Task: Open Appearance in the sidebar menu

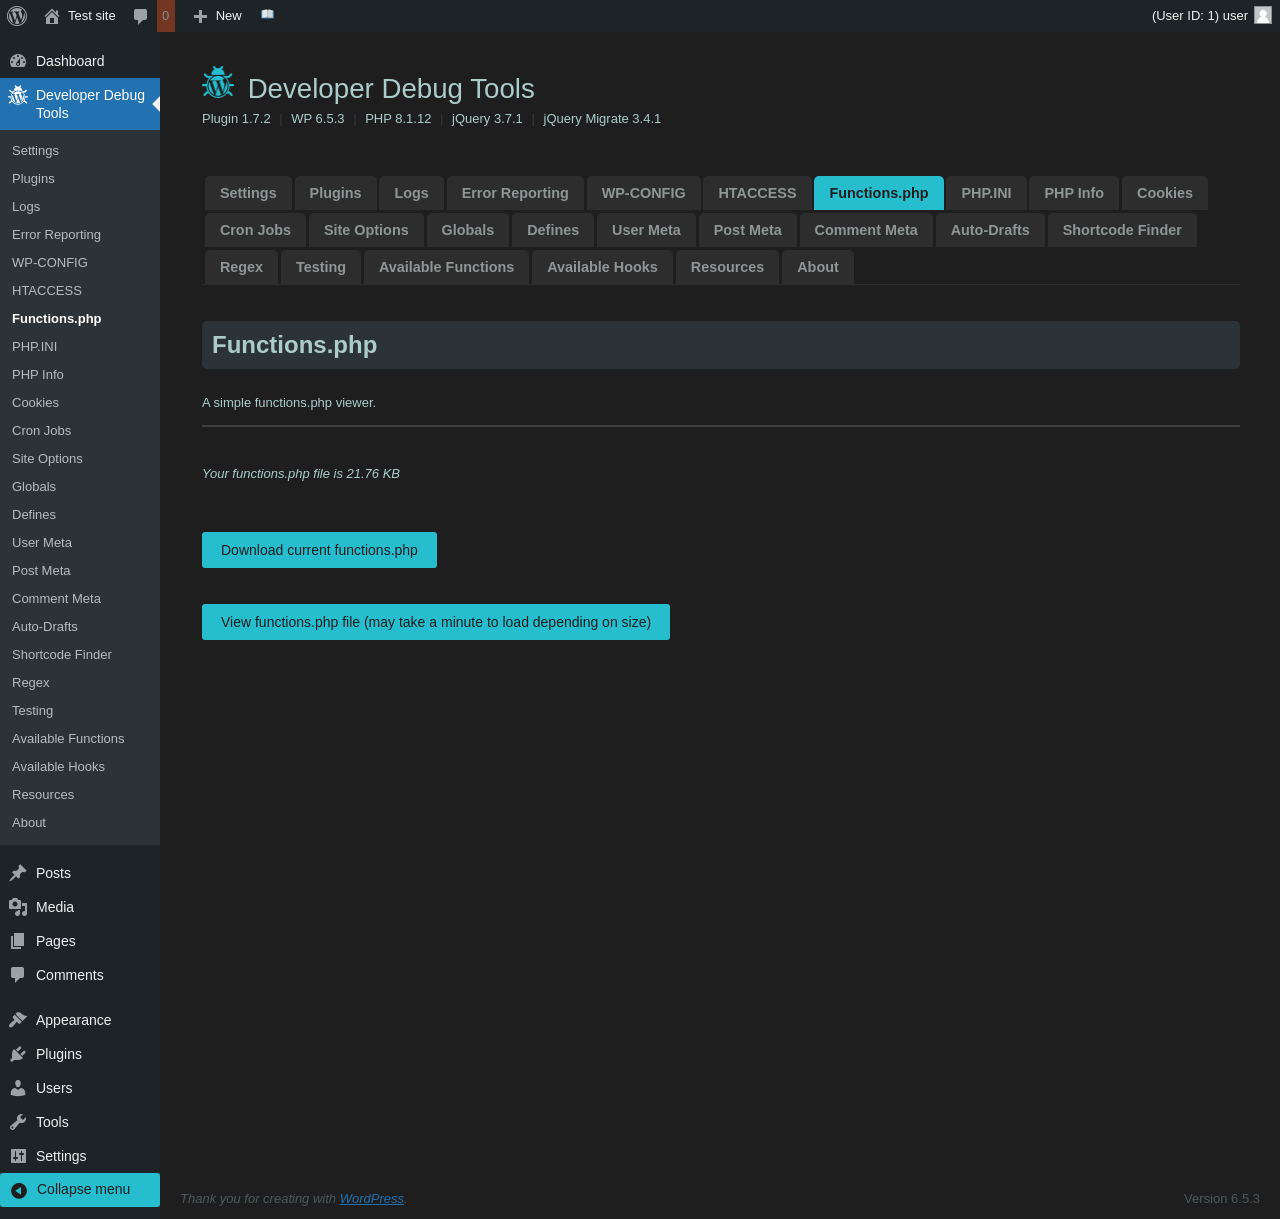Action: coord(73,1020)
